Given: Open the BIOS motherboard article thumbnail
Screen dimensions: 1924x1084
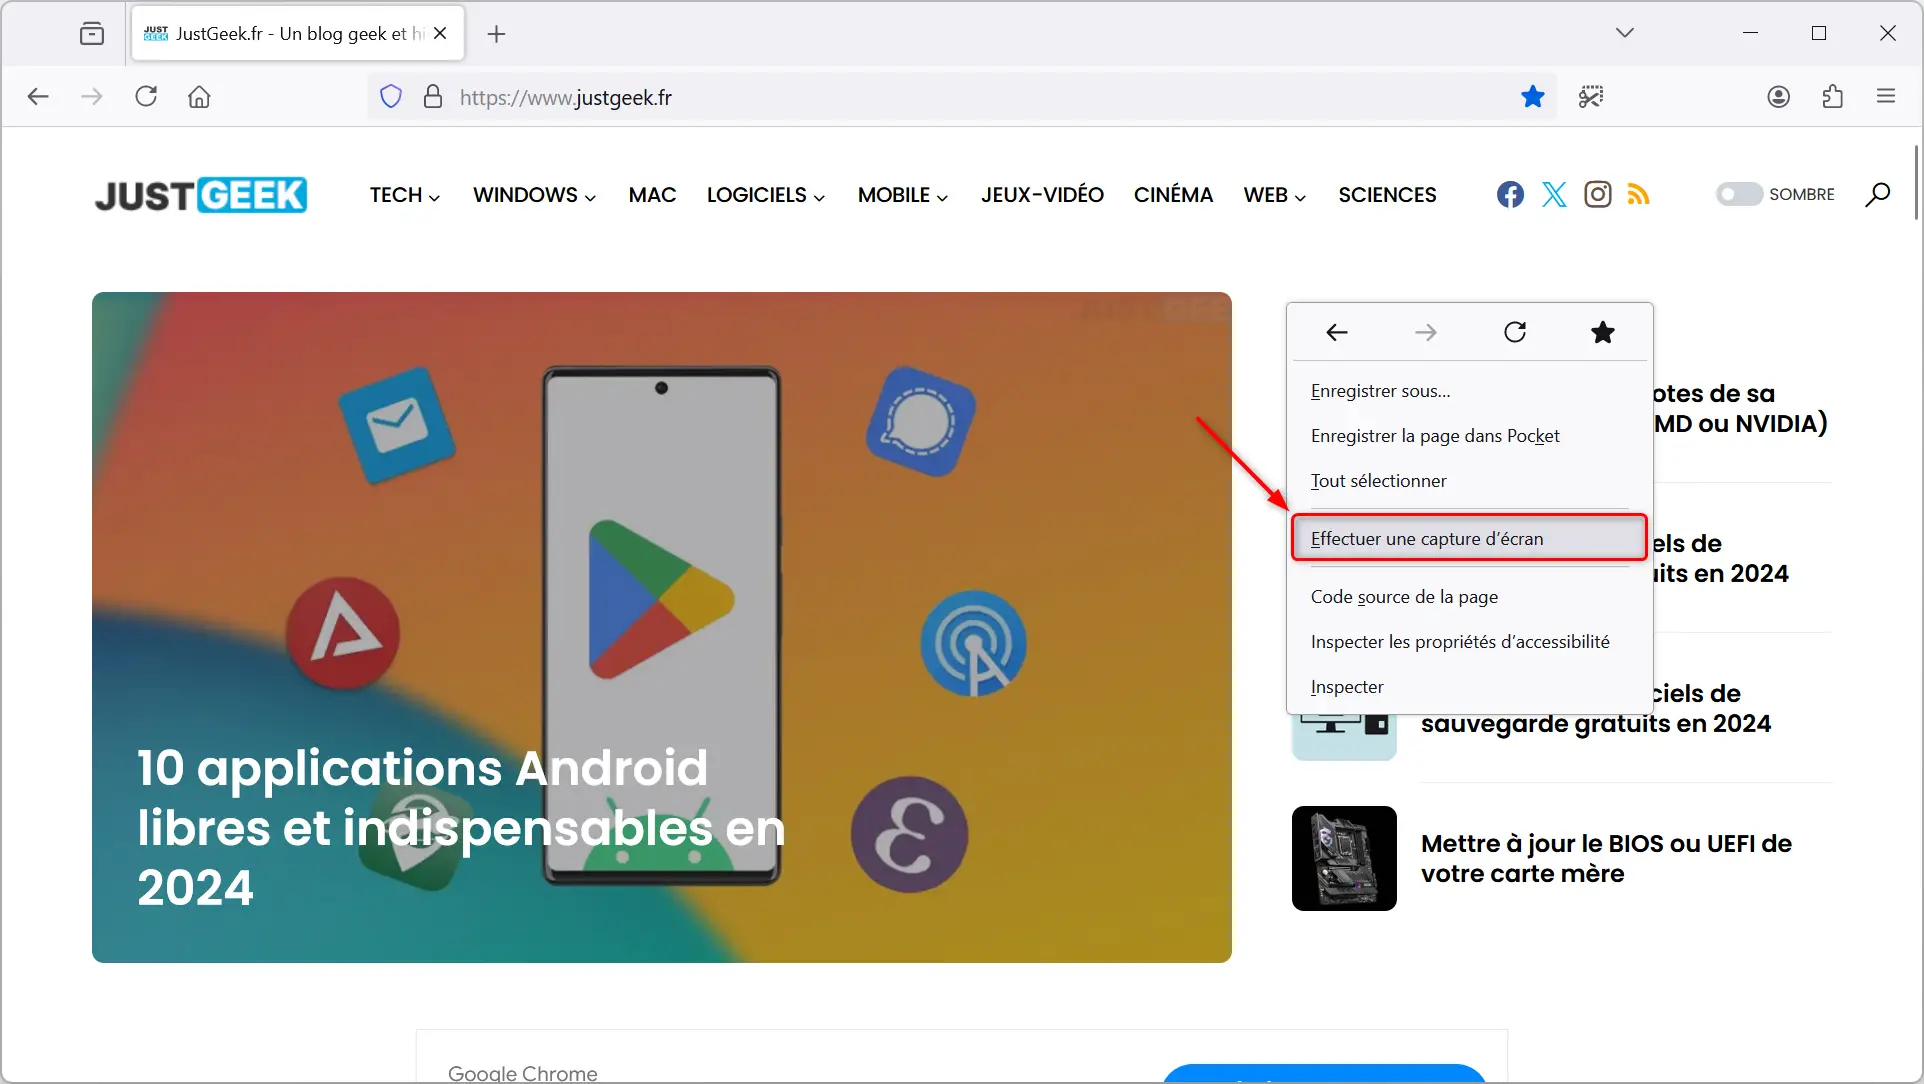Looking at the screenshot, I should (x=1344, y=858).
